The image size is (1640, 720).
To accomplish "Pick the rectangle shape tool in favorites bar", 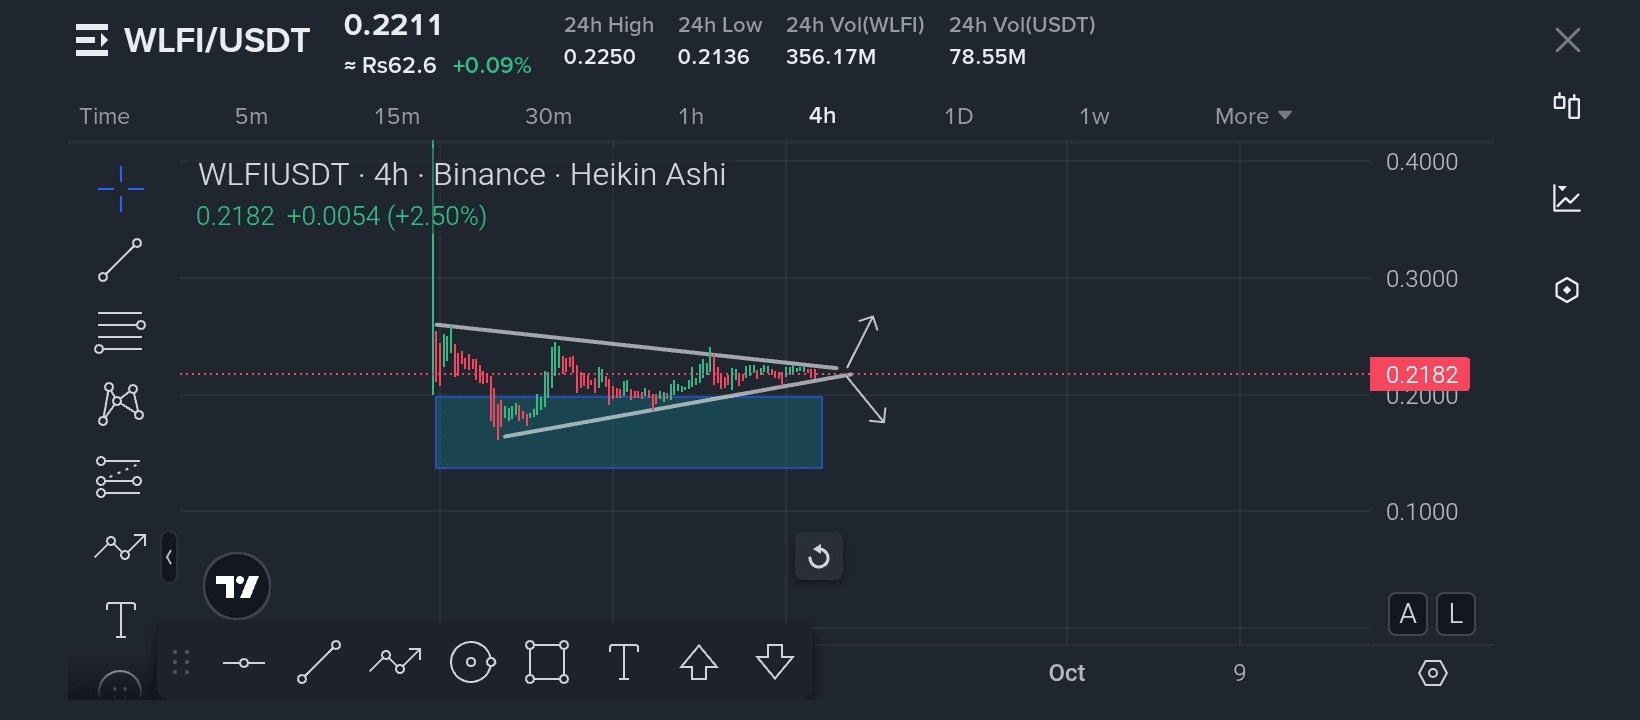I will [547, 662].
